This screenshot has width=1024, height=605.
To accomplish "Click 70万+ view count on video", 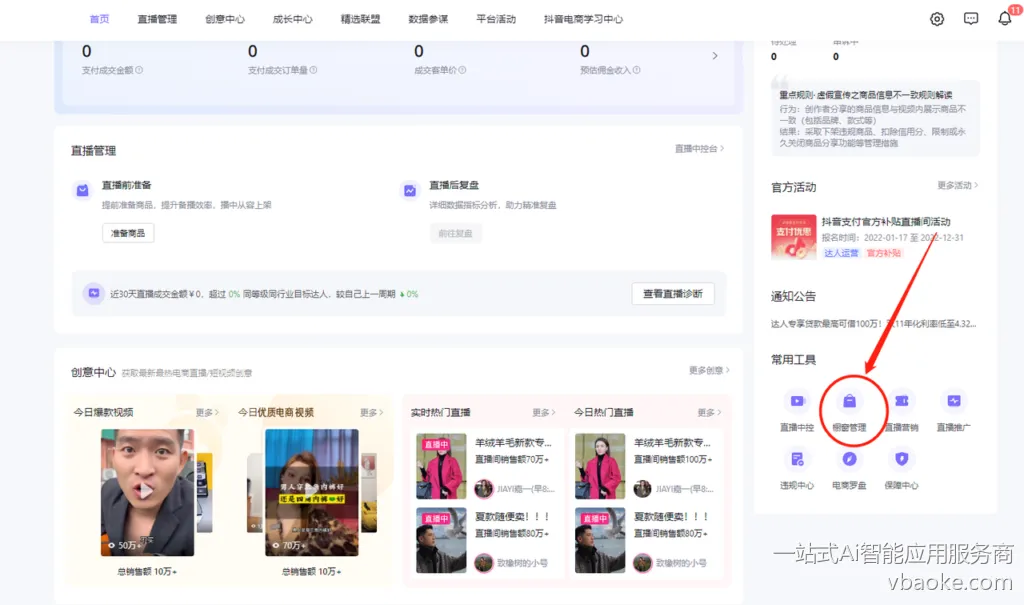I will tap(289, 545).
